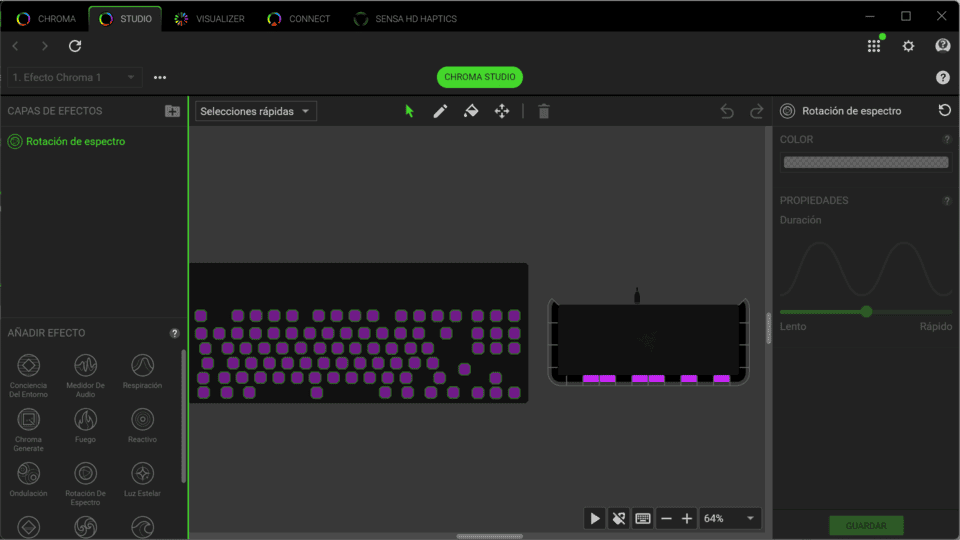Switch to the VISUALIZER tab
Viewport: 960px width, 540px height.
coord(209,18)
